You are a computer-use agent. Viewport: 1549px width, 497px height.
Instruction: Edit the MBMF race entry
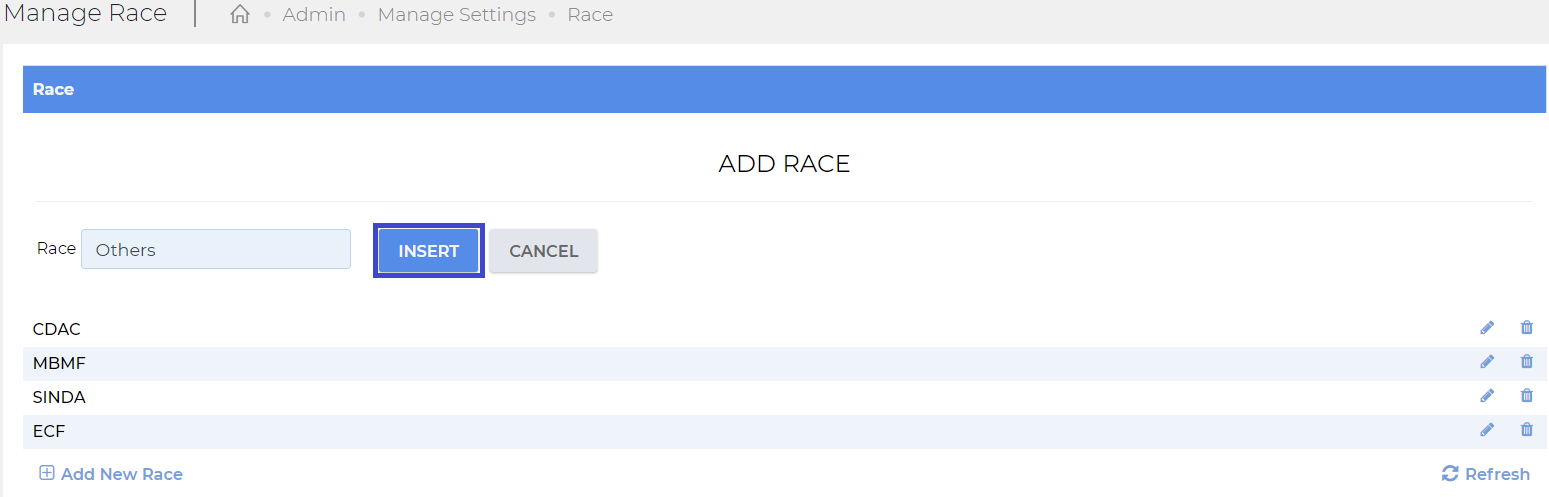click(x=1487, y=362)
